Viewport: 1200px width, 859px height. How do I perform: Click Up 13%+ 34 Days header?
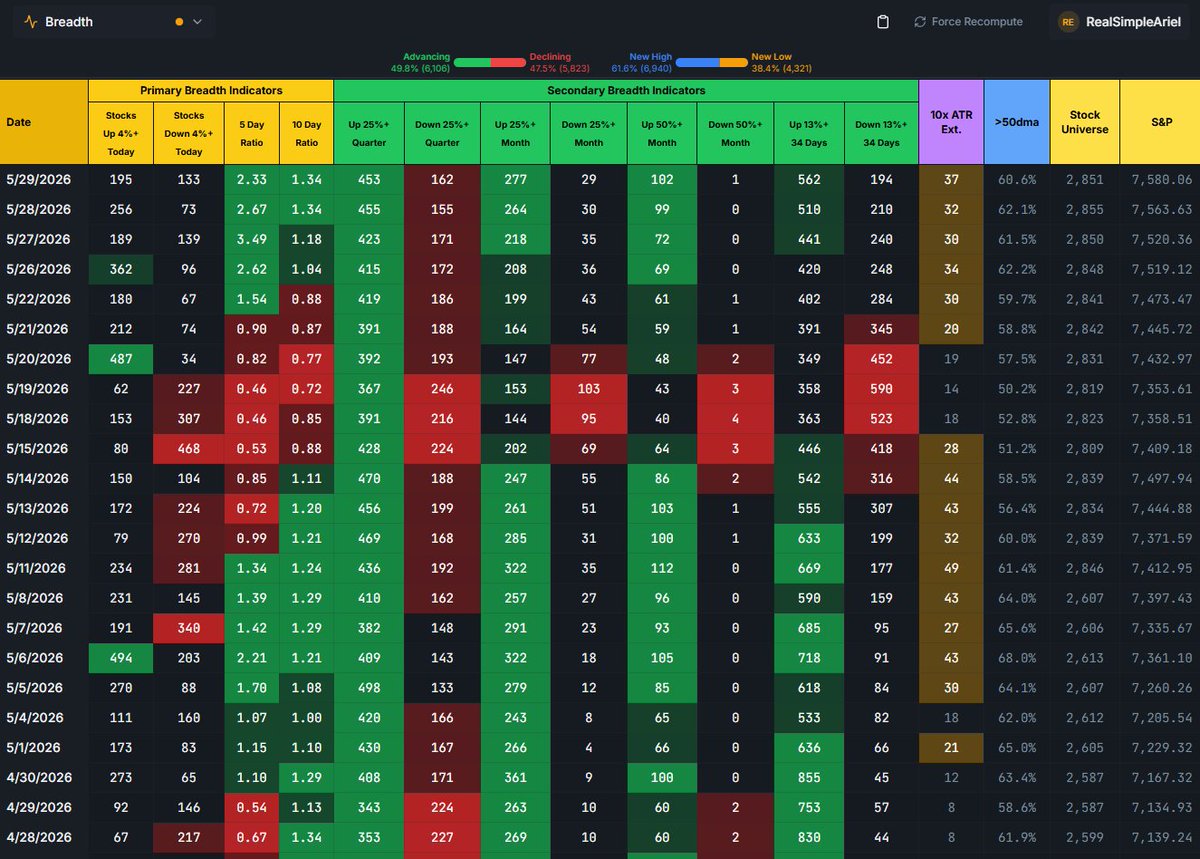[x=809, y=134]
